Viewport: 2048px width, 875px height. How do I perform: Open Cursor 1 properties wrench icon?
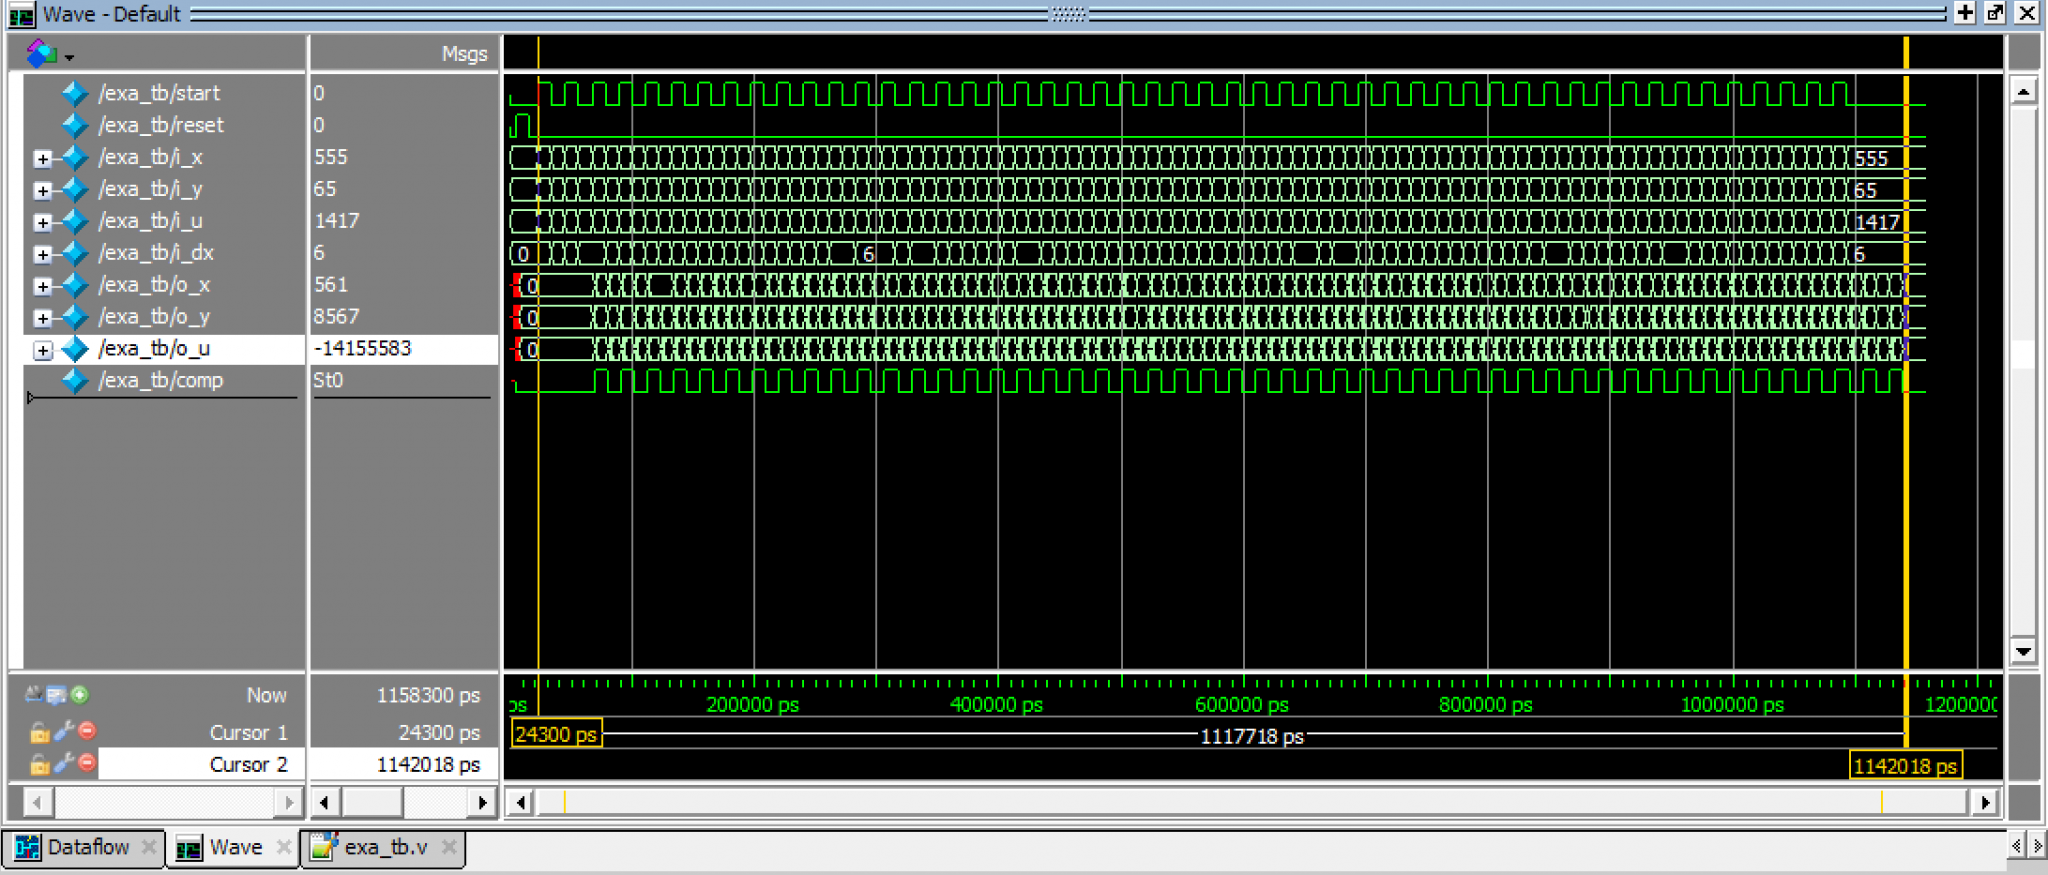[64, 731]
